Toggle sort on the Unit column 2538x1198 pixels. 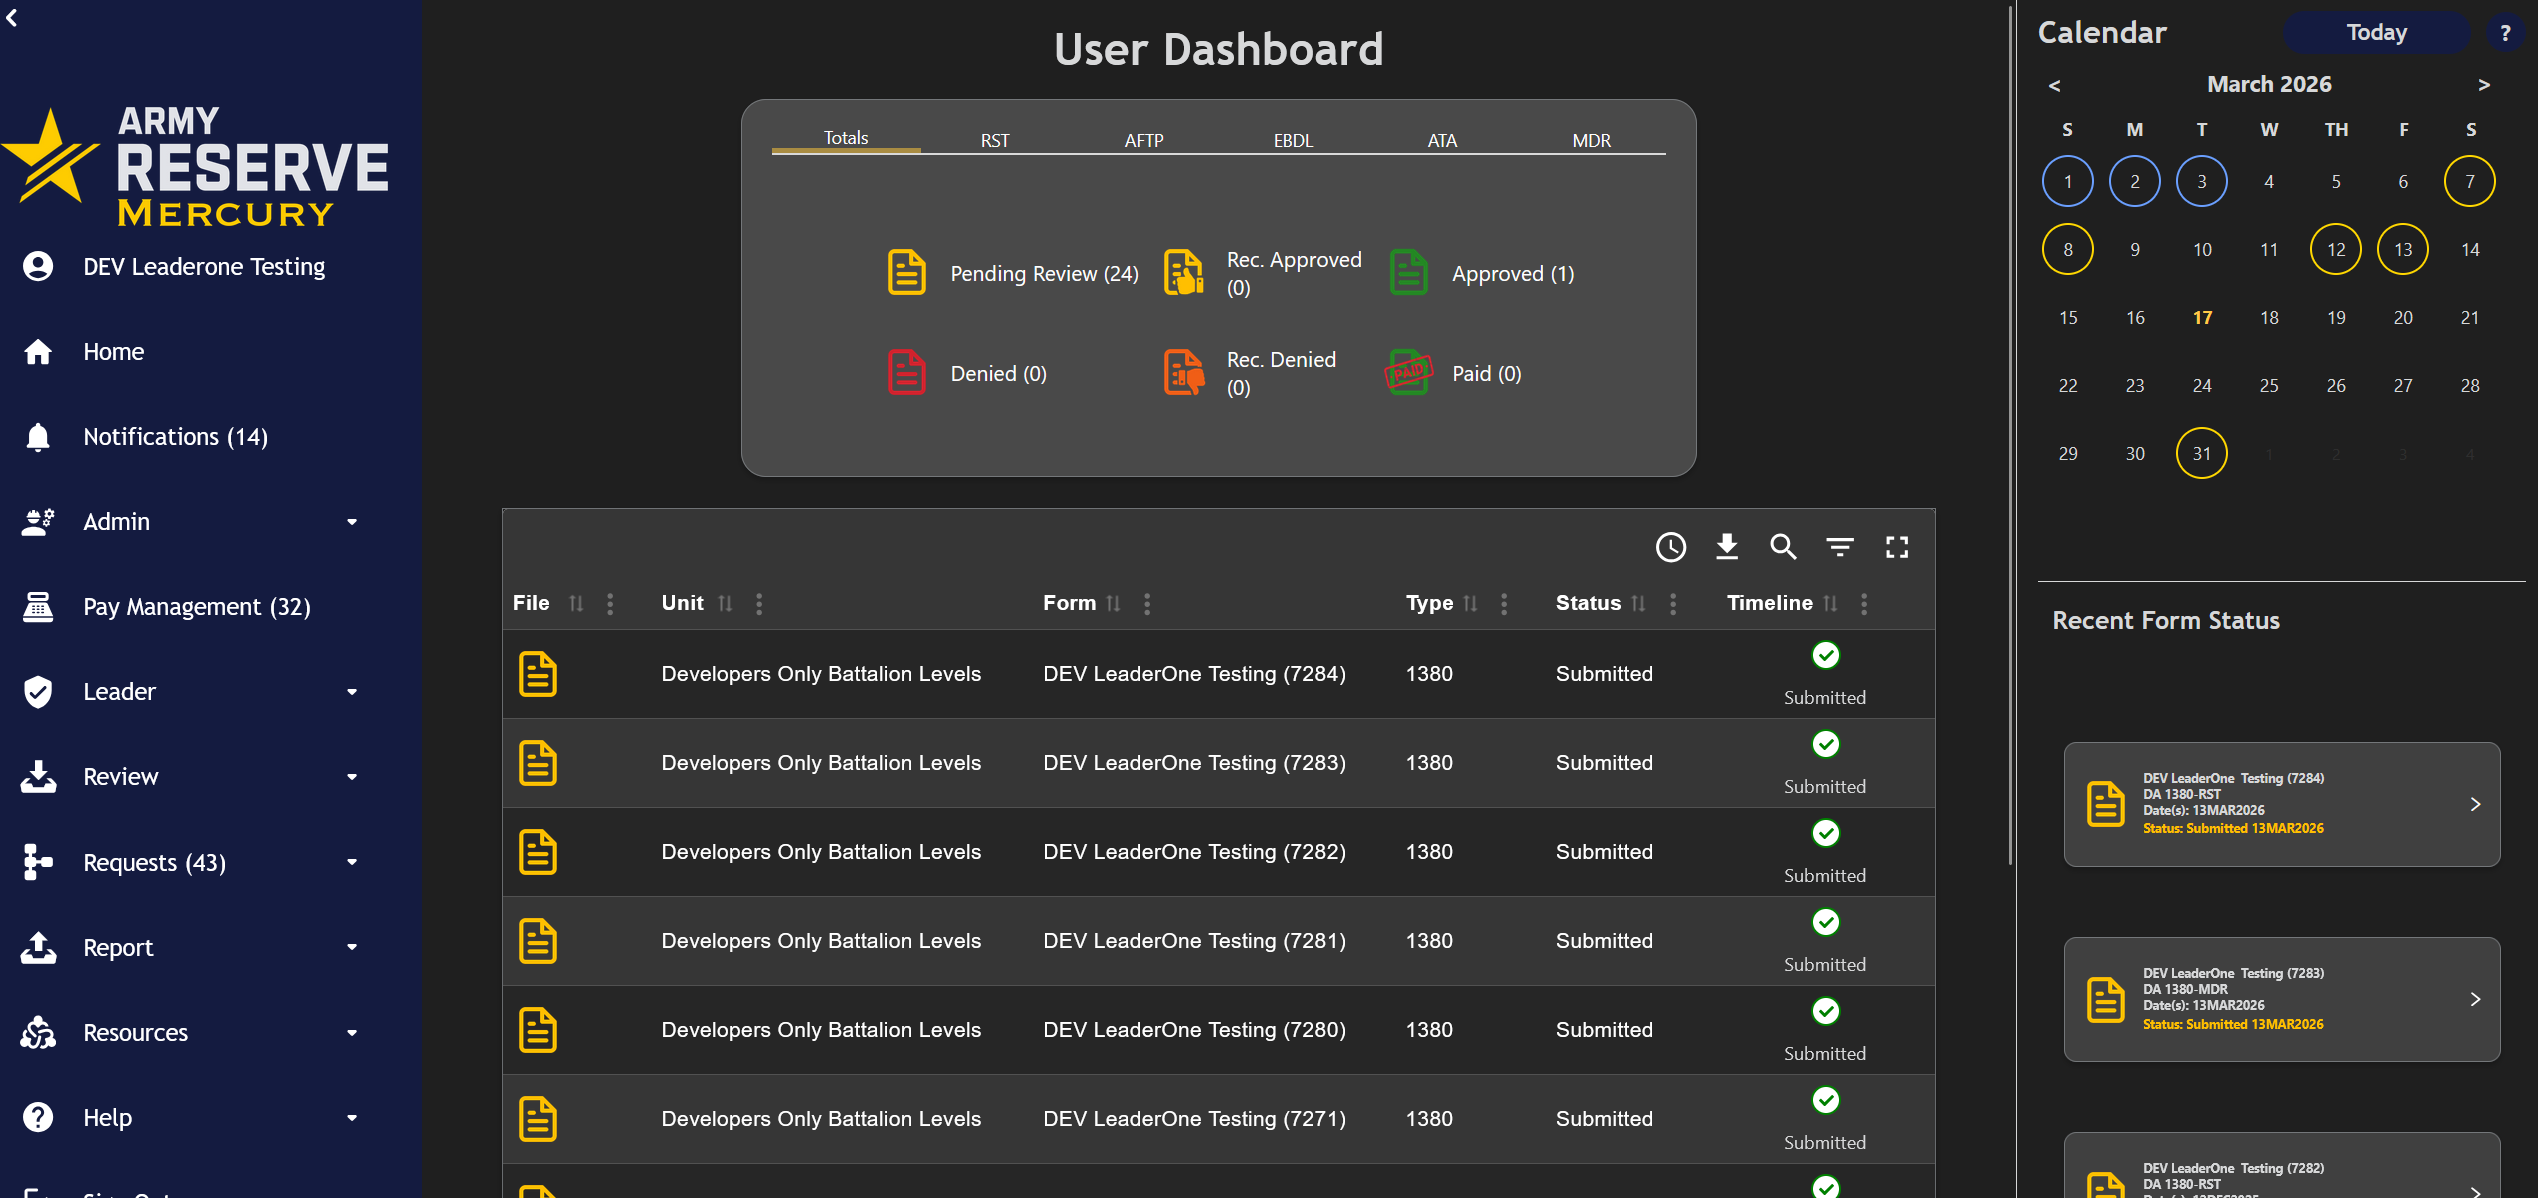point(725,603)
